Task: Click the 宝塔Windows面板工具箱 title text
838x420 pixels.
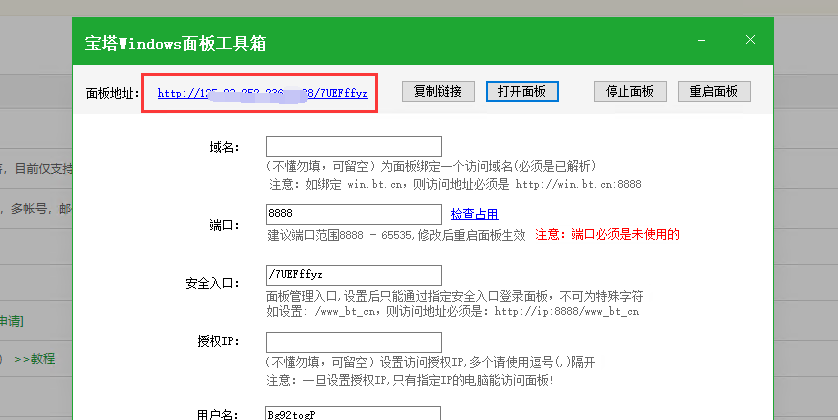Action: [175, 43]
